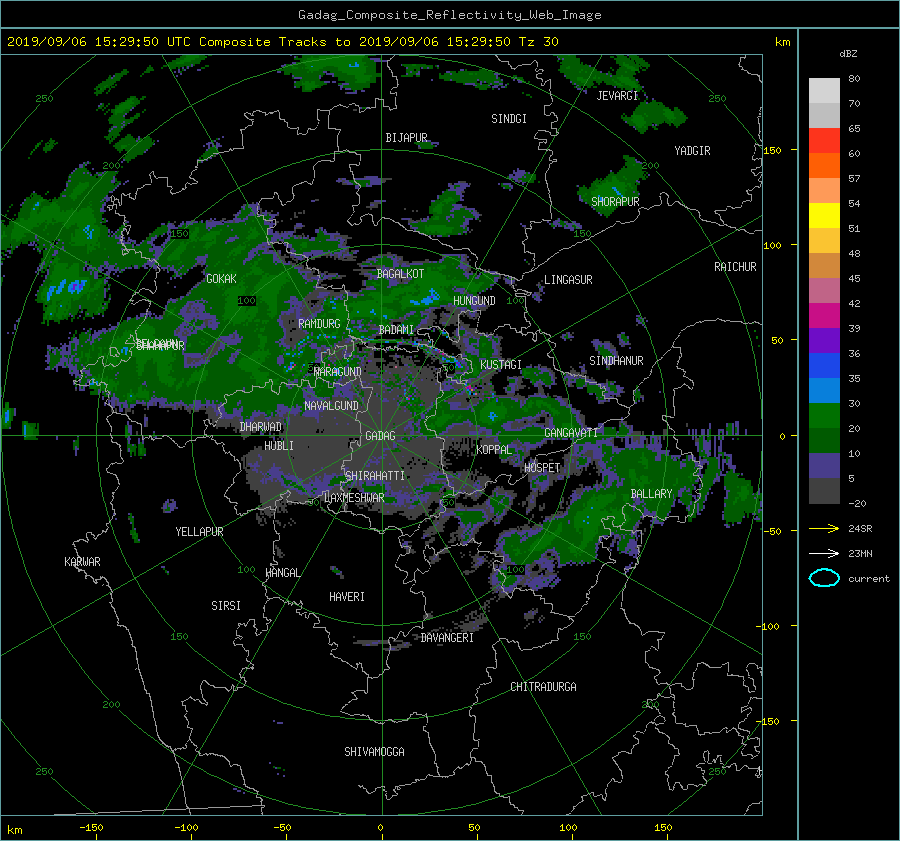
Task: Click the 150 tick on bottom axis
Action: [663, 828]
